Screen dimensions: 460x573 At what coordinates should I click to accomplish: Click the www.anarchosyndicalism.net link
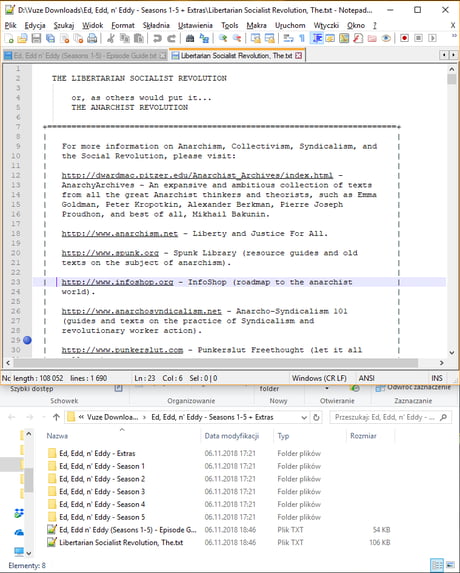click(x=141, y=311)
